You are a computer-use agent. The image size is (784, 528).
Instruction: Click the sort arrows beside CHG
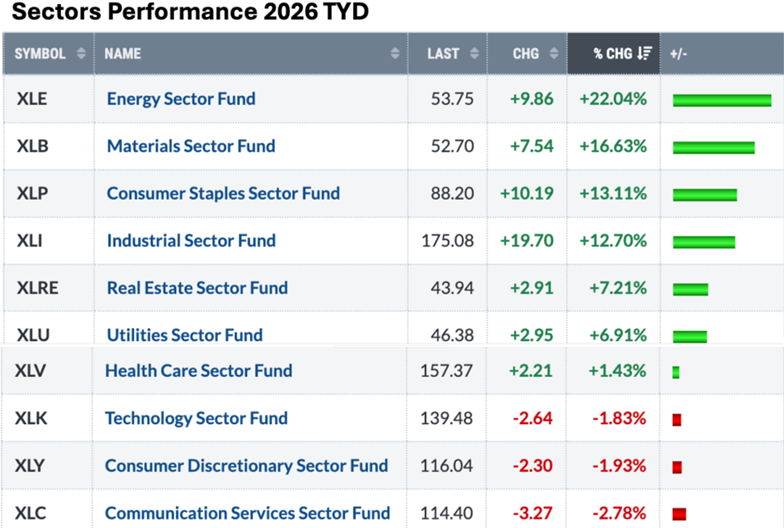(556, 54)
